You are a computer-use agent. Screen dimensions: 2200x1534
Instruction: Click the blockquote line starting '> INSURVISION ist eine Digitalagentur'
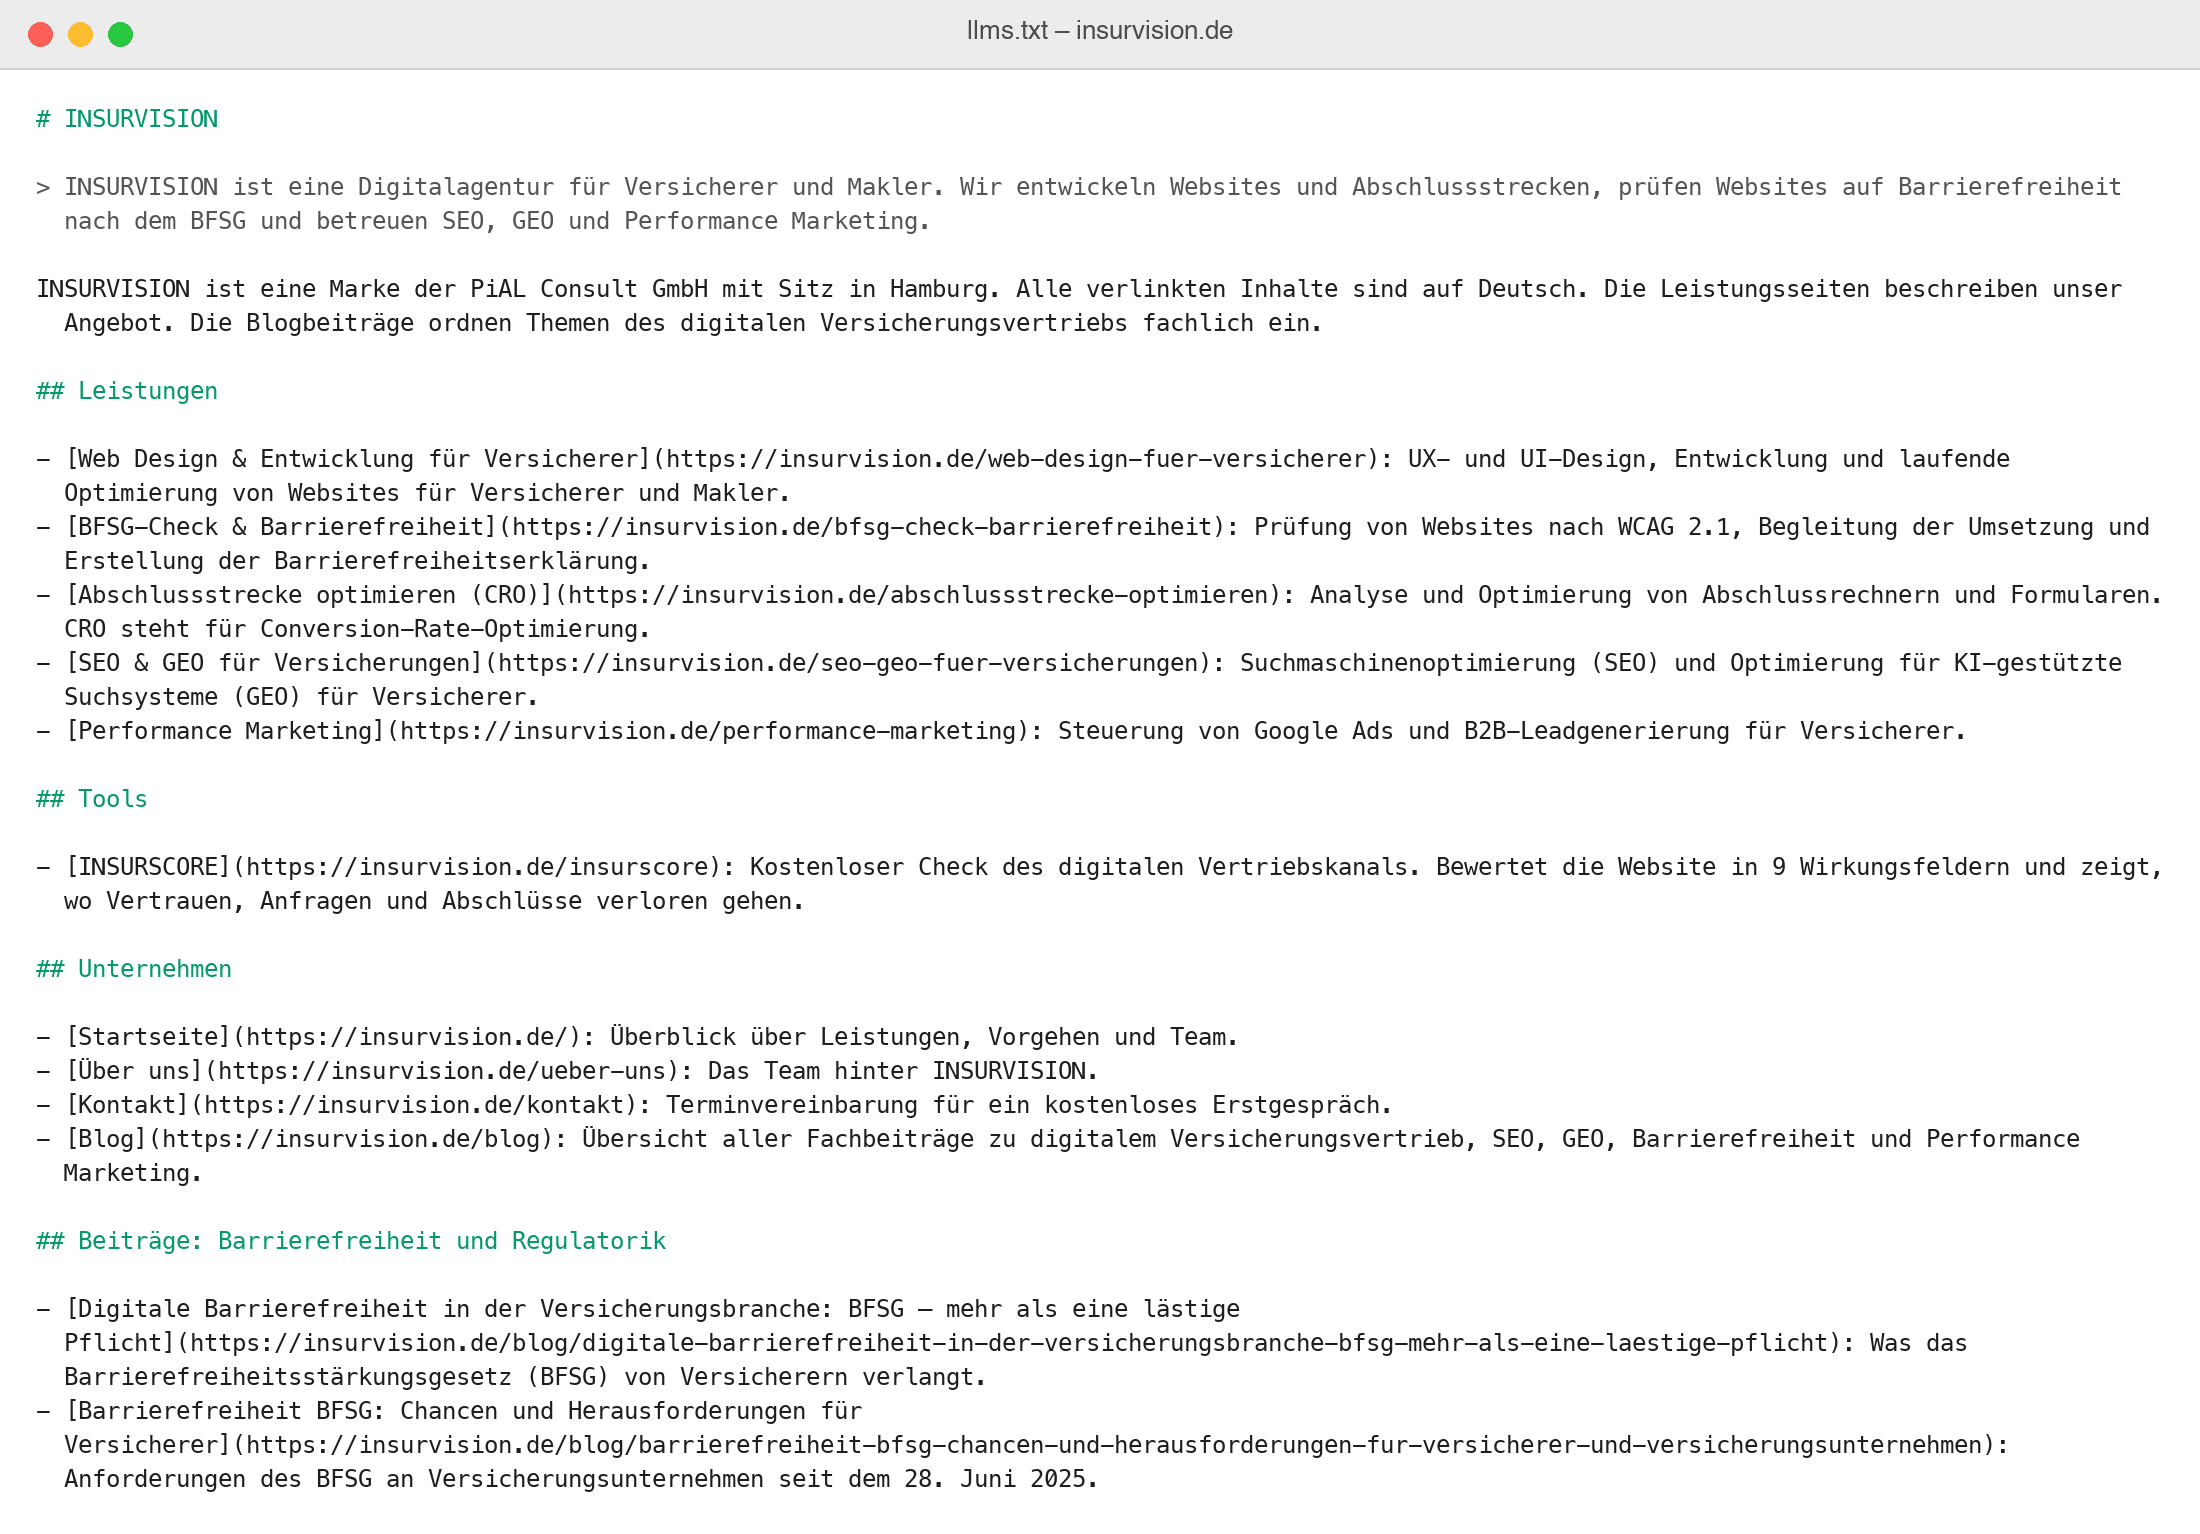pos(1078,187)
